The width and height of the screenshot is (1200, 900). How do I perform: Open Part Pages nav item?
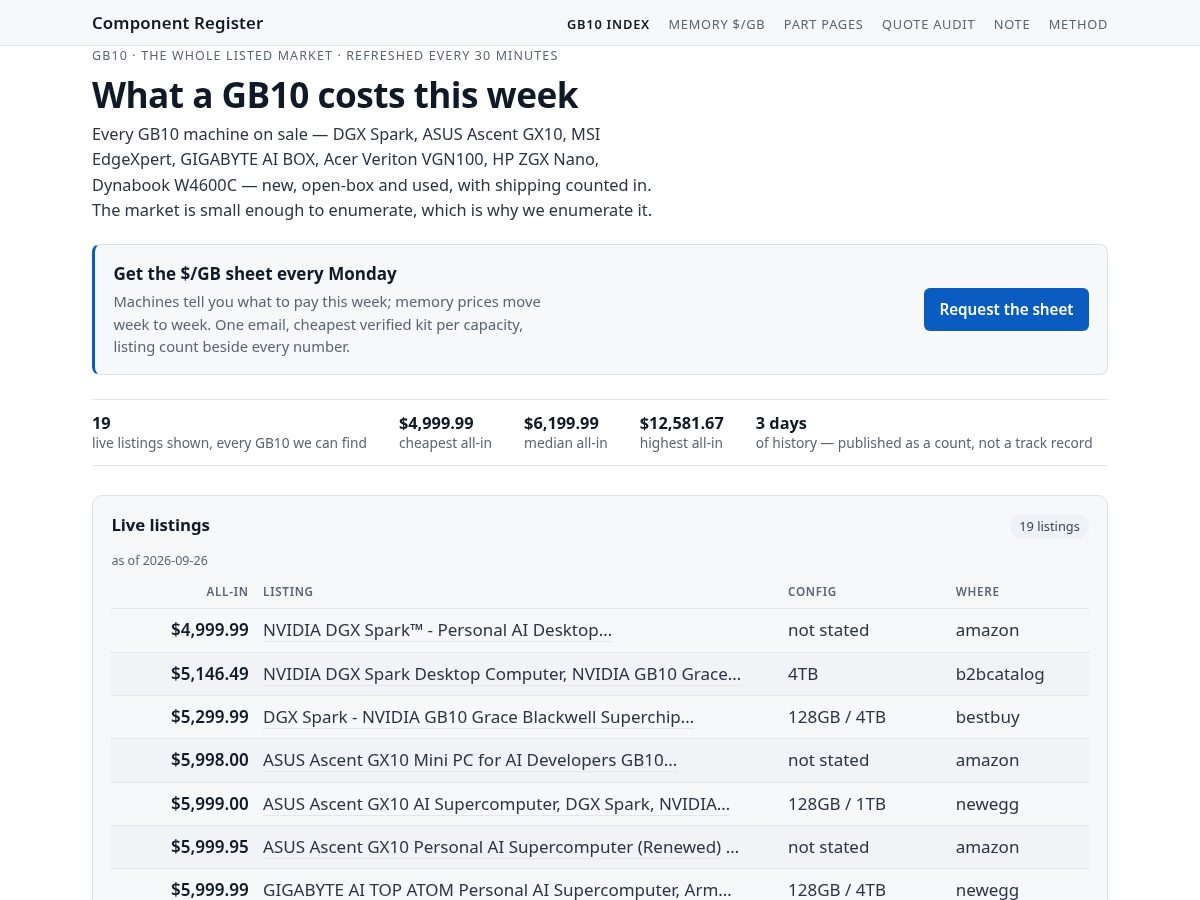pyautogui.click(x=823, y=24)
